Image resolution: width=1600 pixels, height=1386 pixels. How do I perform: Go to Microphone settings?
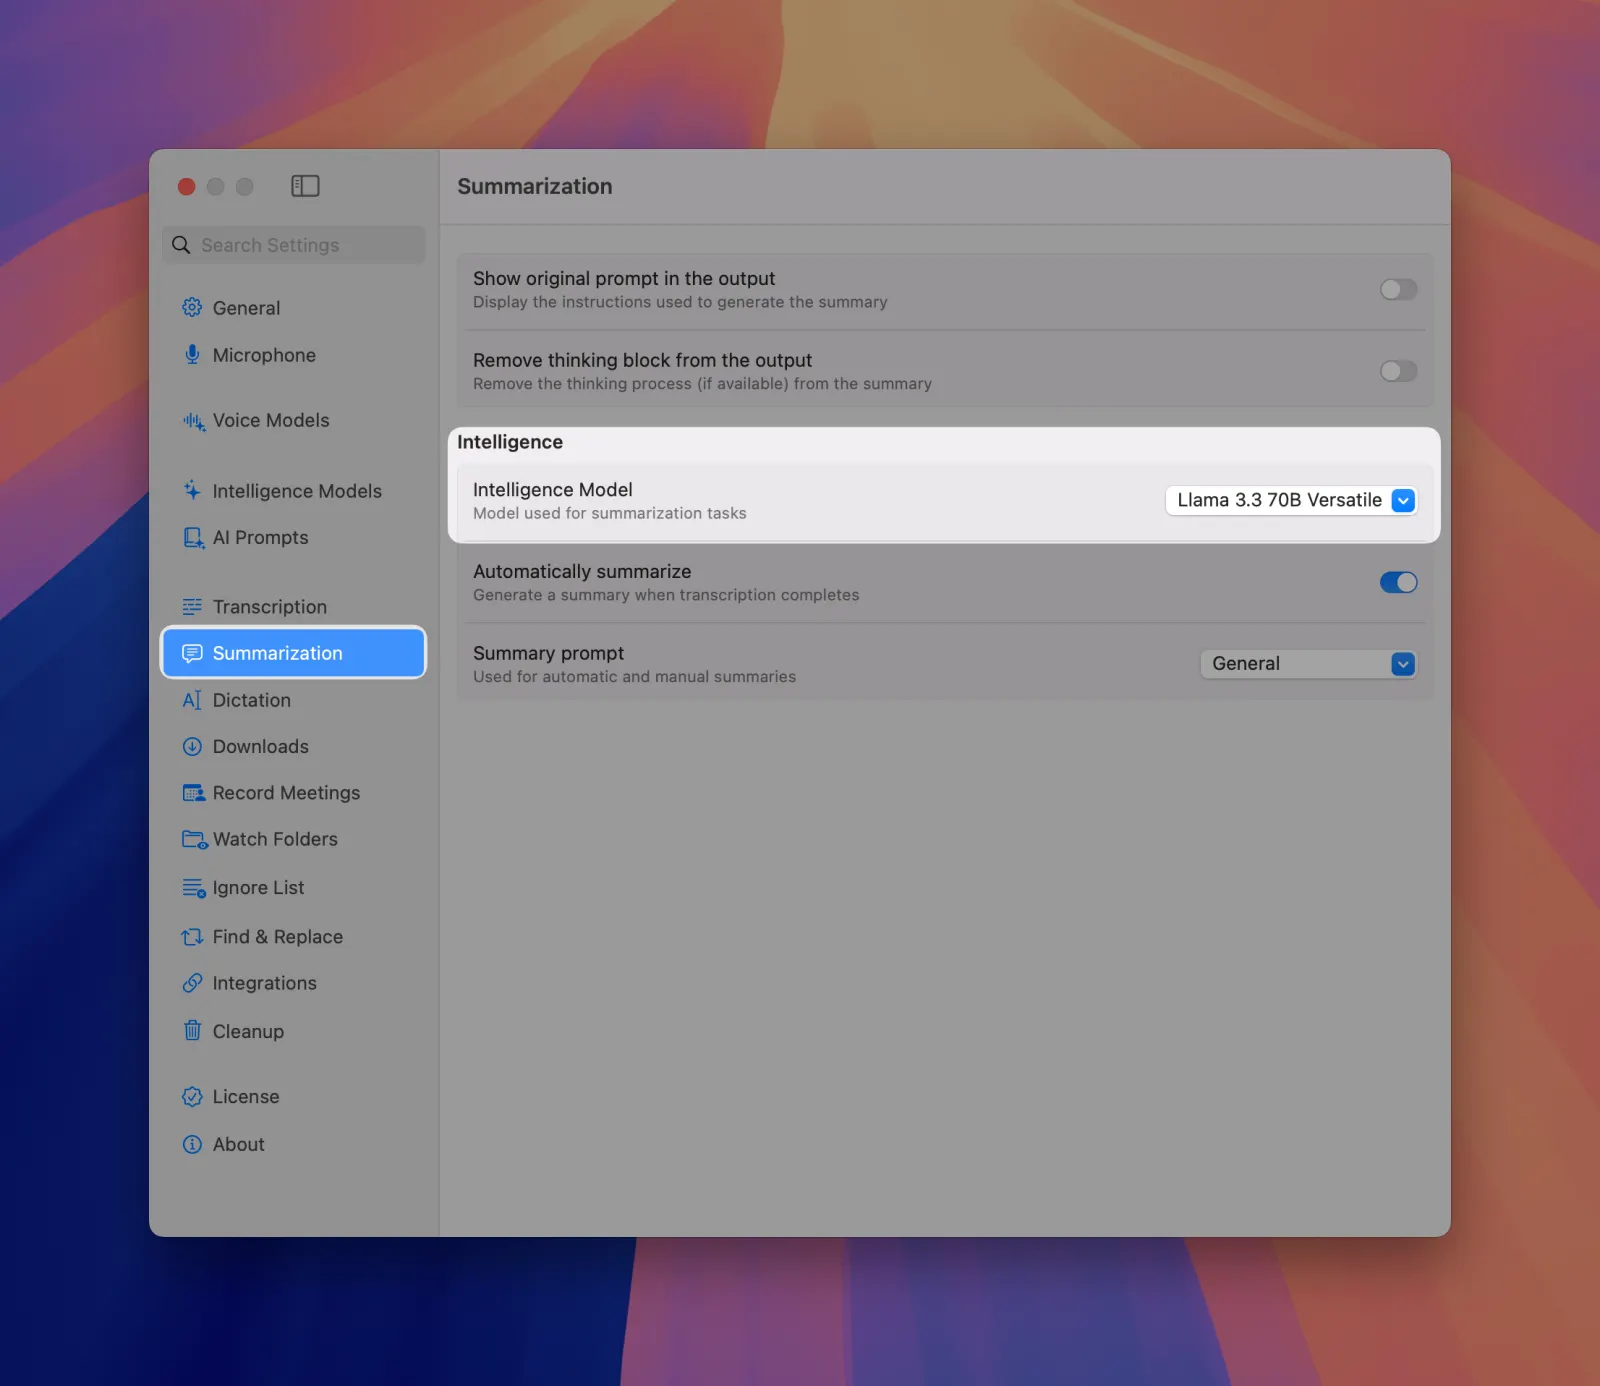pyautogui.click(x=293, y=355)
